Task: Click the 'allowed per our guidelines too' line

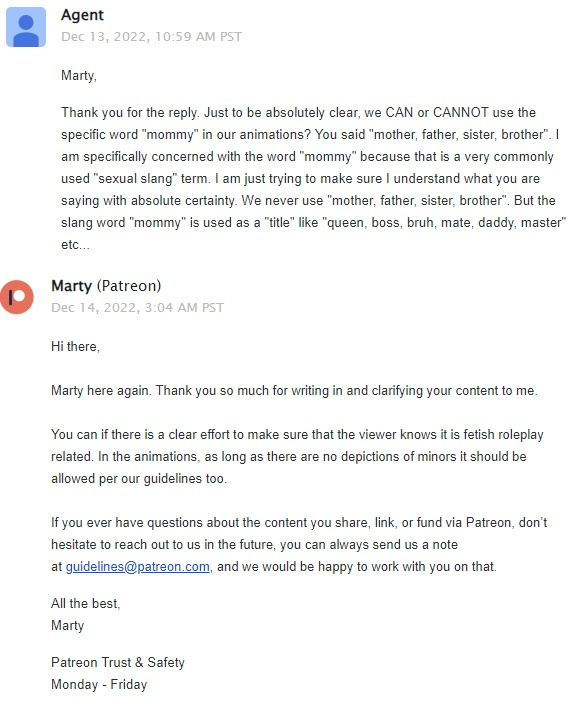Action: tap(139, 479)
